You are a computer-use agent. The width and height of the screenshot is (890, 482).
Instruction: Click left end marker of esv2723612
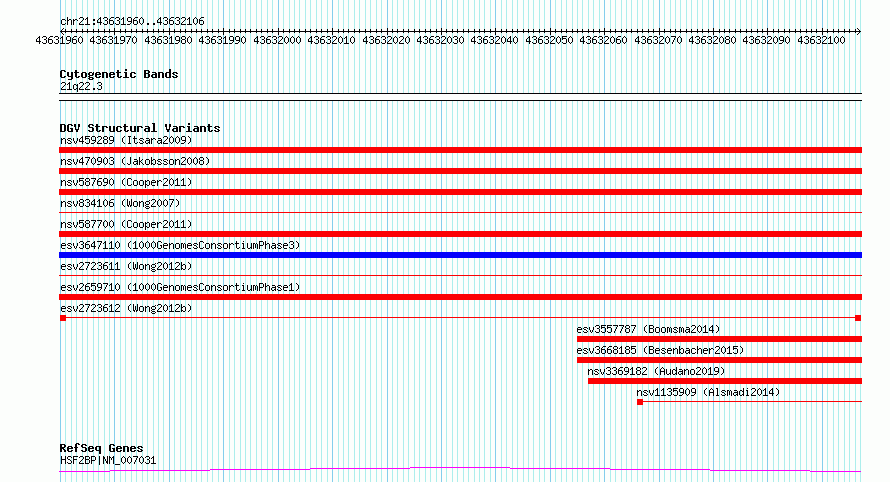(x=63, y=318)
